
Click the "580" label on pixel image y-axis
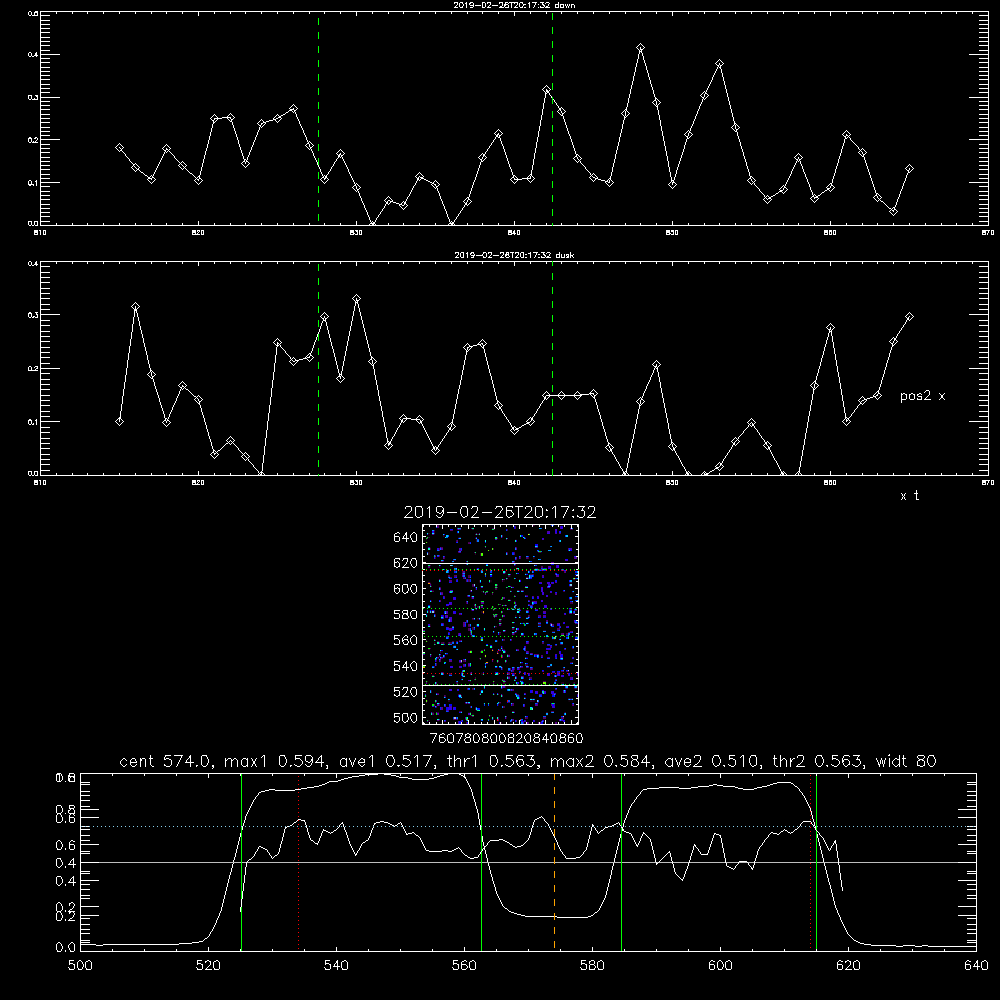tap(406, 615)
